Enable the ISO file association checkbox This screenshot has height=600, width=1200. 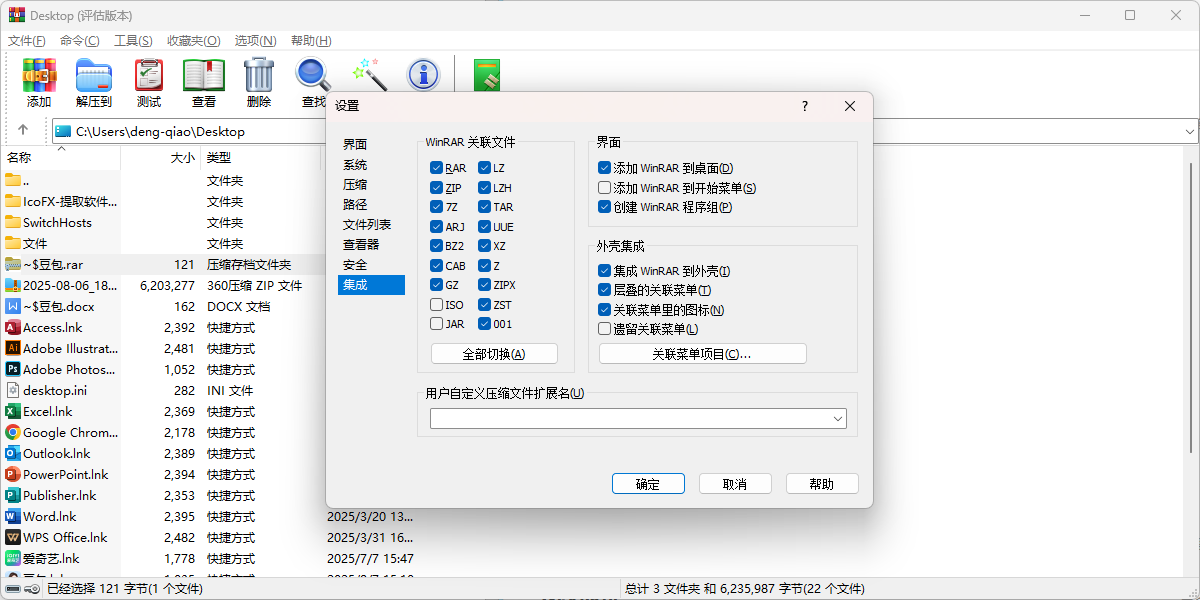pyautogui.click(x=436, y=304)
